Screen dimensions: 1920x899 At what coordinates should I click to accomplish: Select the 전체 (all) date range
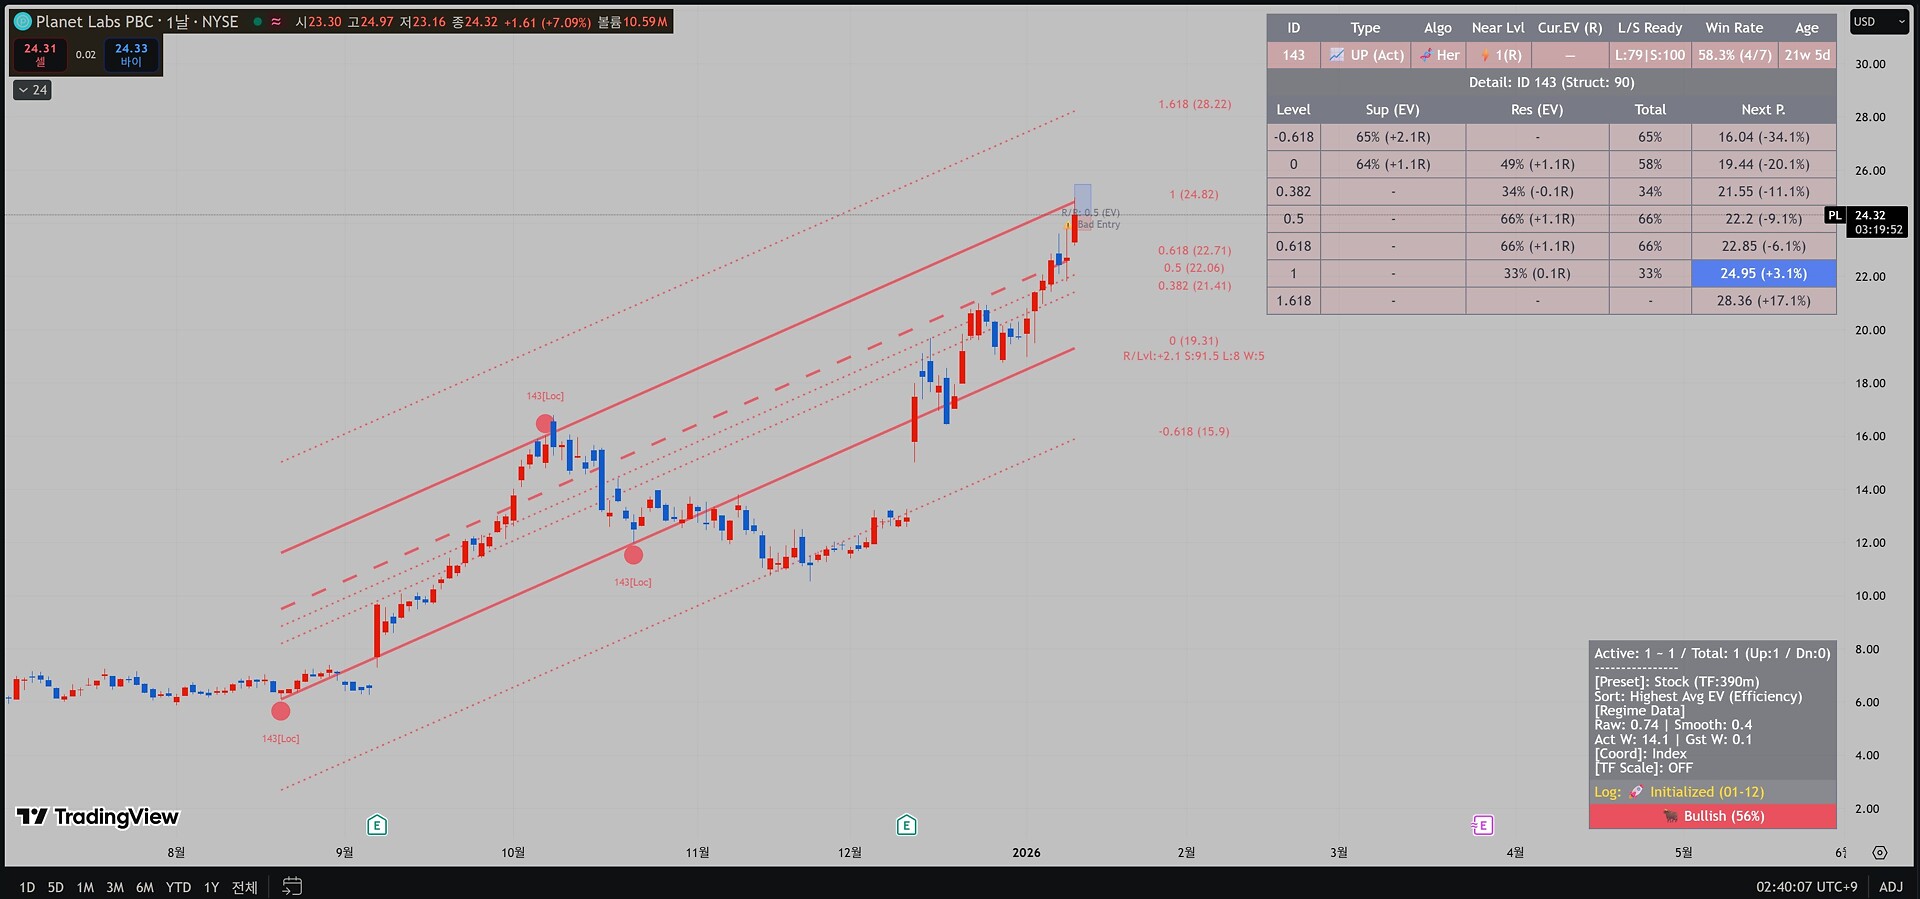pyautogui.click(x=245, y=887)
